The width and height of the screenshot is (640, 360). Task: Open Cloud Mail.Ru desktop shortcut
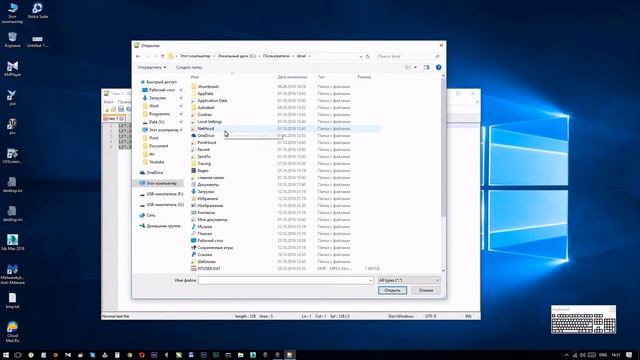pyautogui.click(x=12, y=332)
